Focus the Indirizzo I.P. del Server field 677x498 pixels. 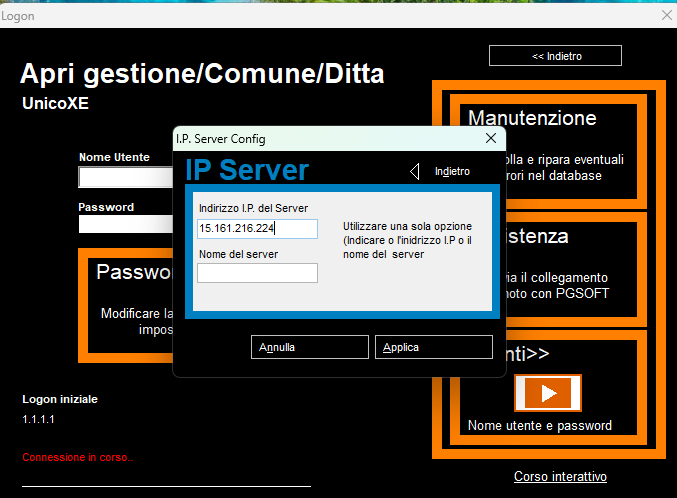257,229
